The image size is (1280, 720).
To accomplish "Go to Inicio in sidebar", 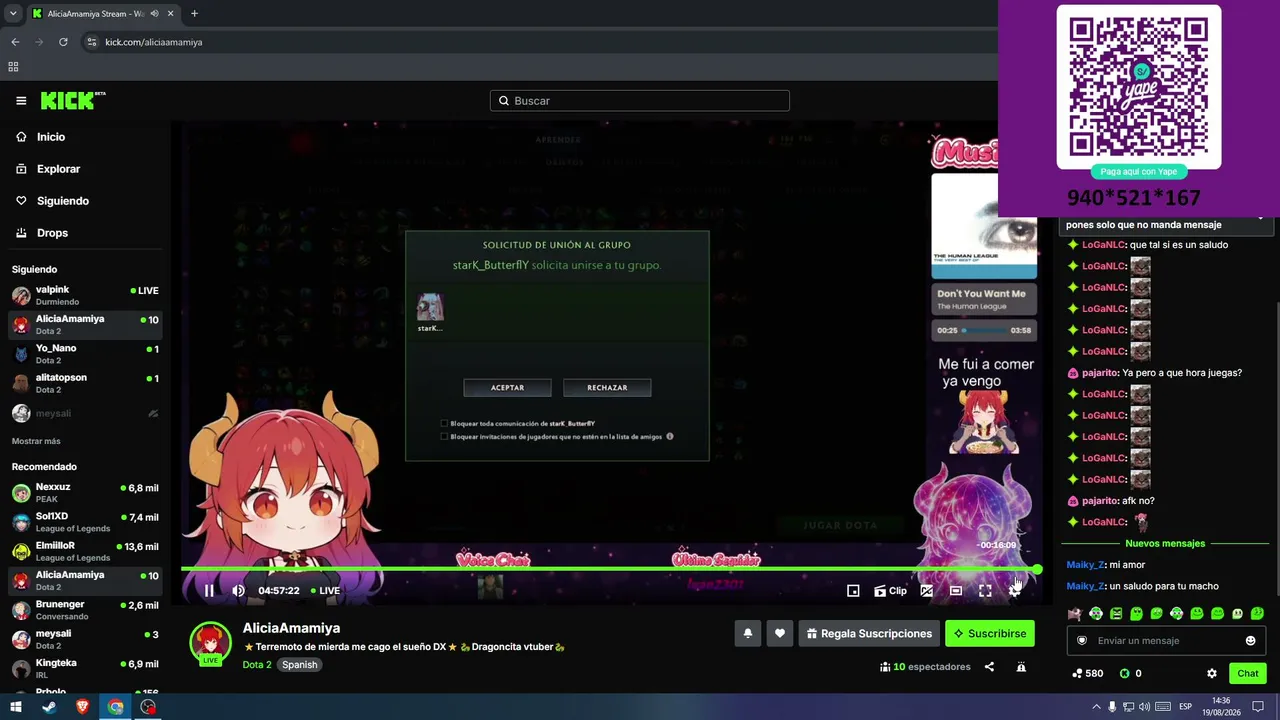I will pyautogui.click(x=50, y=137).
